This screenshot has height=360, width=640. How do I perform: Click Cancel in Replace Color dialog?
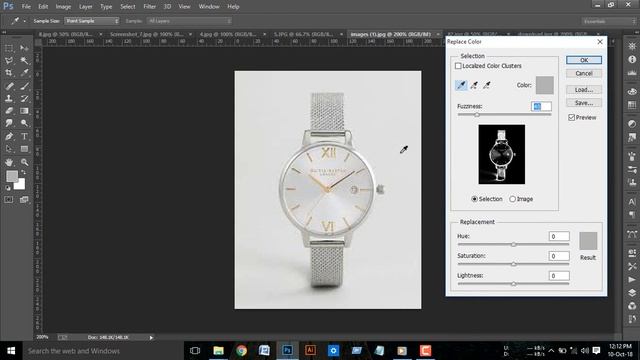584,73
